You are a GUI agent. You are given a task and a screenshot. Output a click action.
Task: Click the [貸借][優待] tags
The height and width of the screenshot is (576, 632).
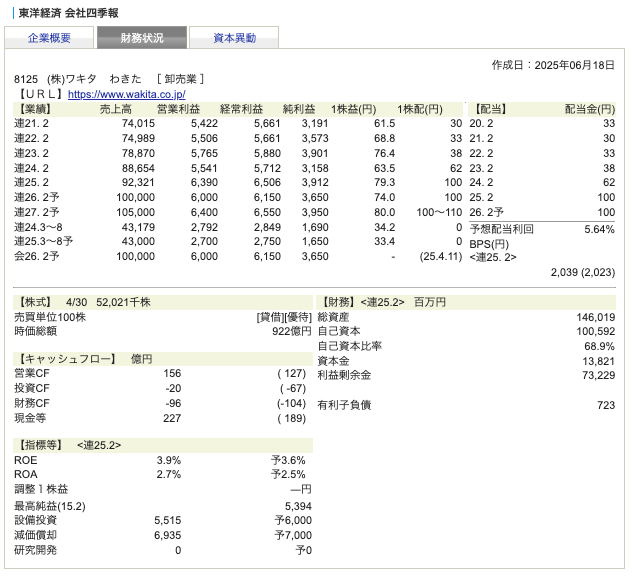284,317
